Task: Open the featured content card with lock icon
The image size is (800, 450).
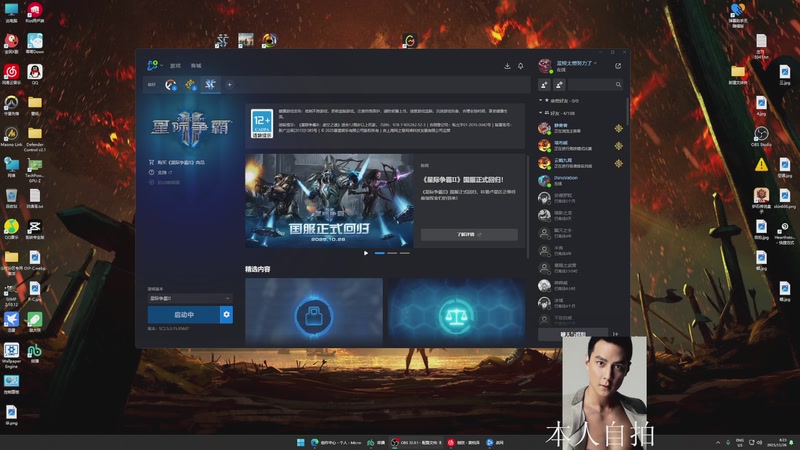Action: [x=314, y=311]
